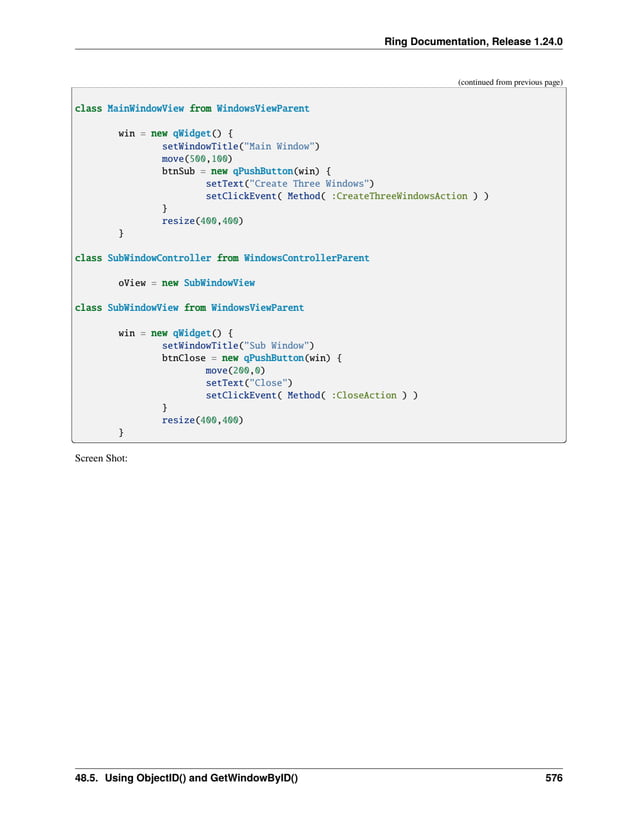The image size is (638, 825).
Task: Click the 'oView = new SubWindowView' line
Action: (186, 283)
